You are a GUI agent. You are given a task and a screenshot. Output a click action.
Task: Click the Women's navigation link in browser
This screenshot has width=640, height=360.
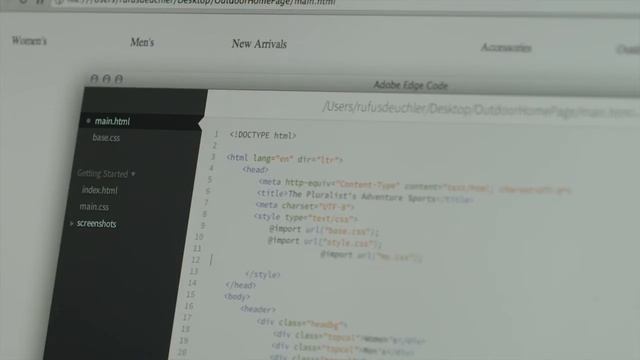coord(29,40)
